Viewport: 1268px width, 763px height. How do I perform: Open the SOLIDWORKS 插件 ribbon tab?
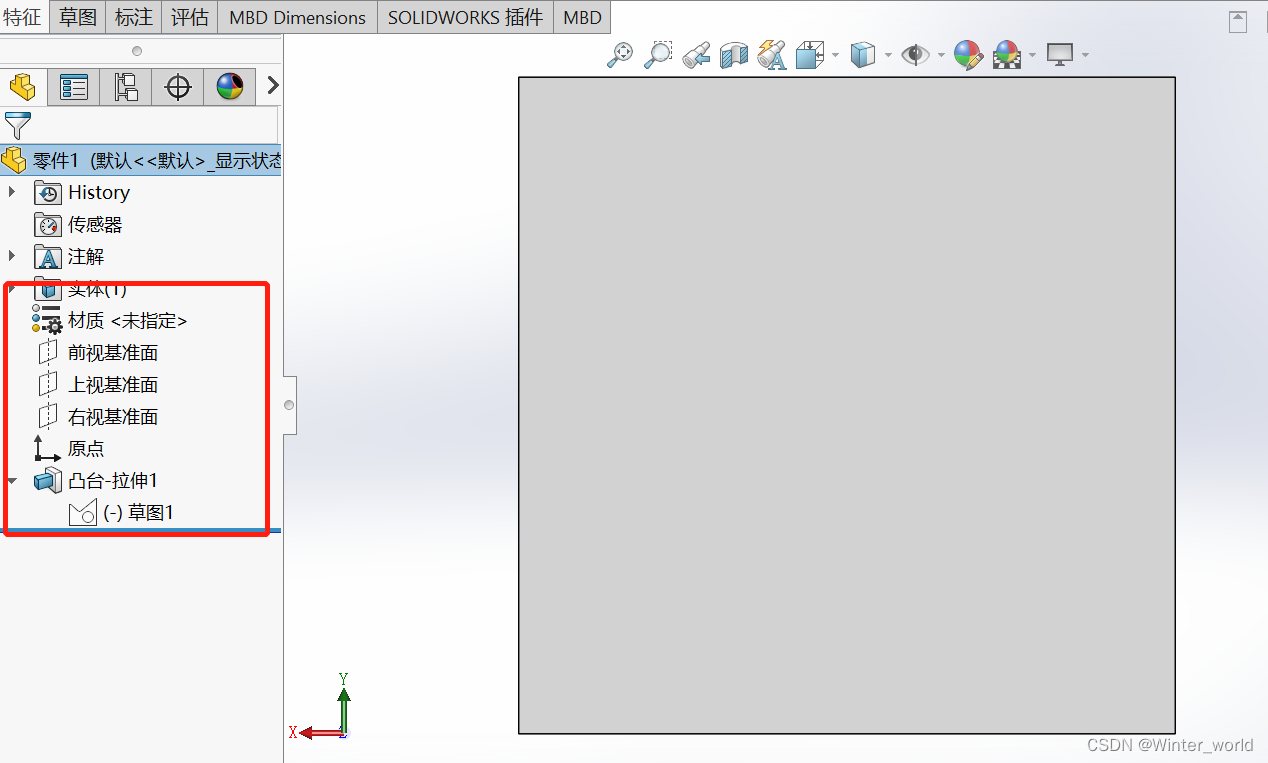coord(464,17)
